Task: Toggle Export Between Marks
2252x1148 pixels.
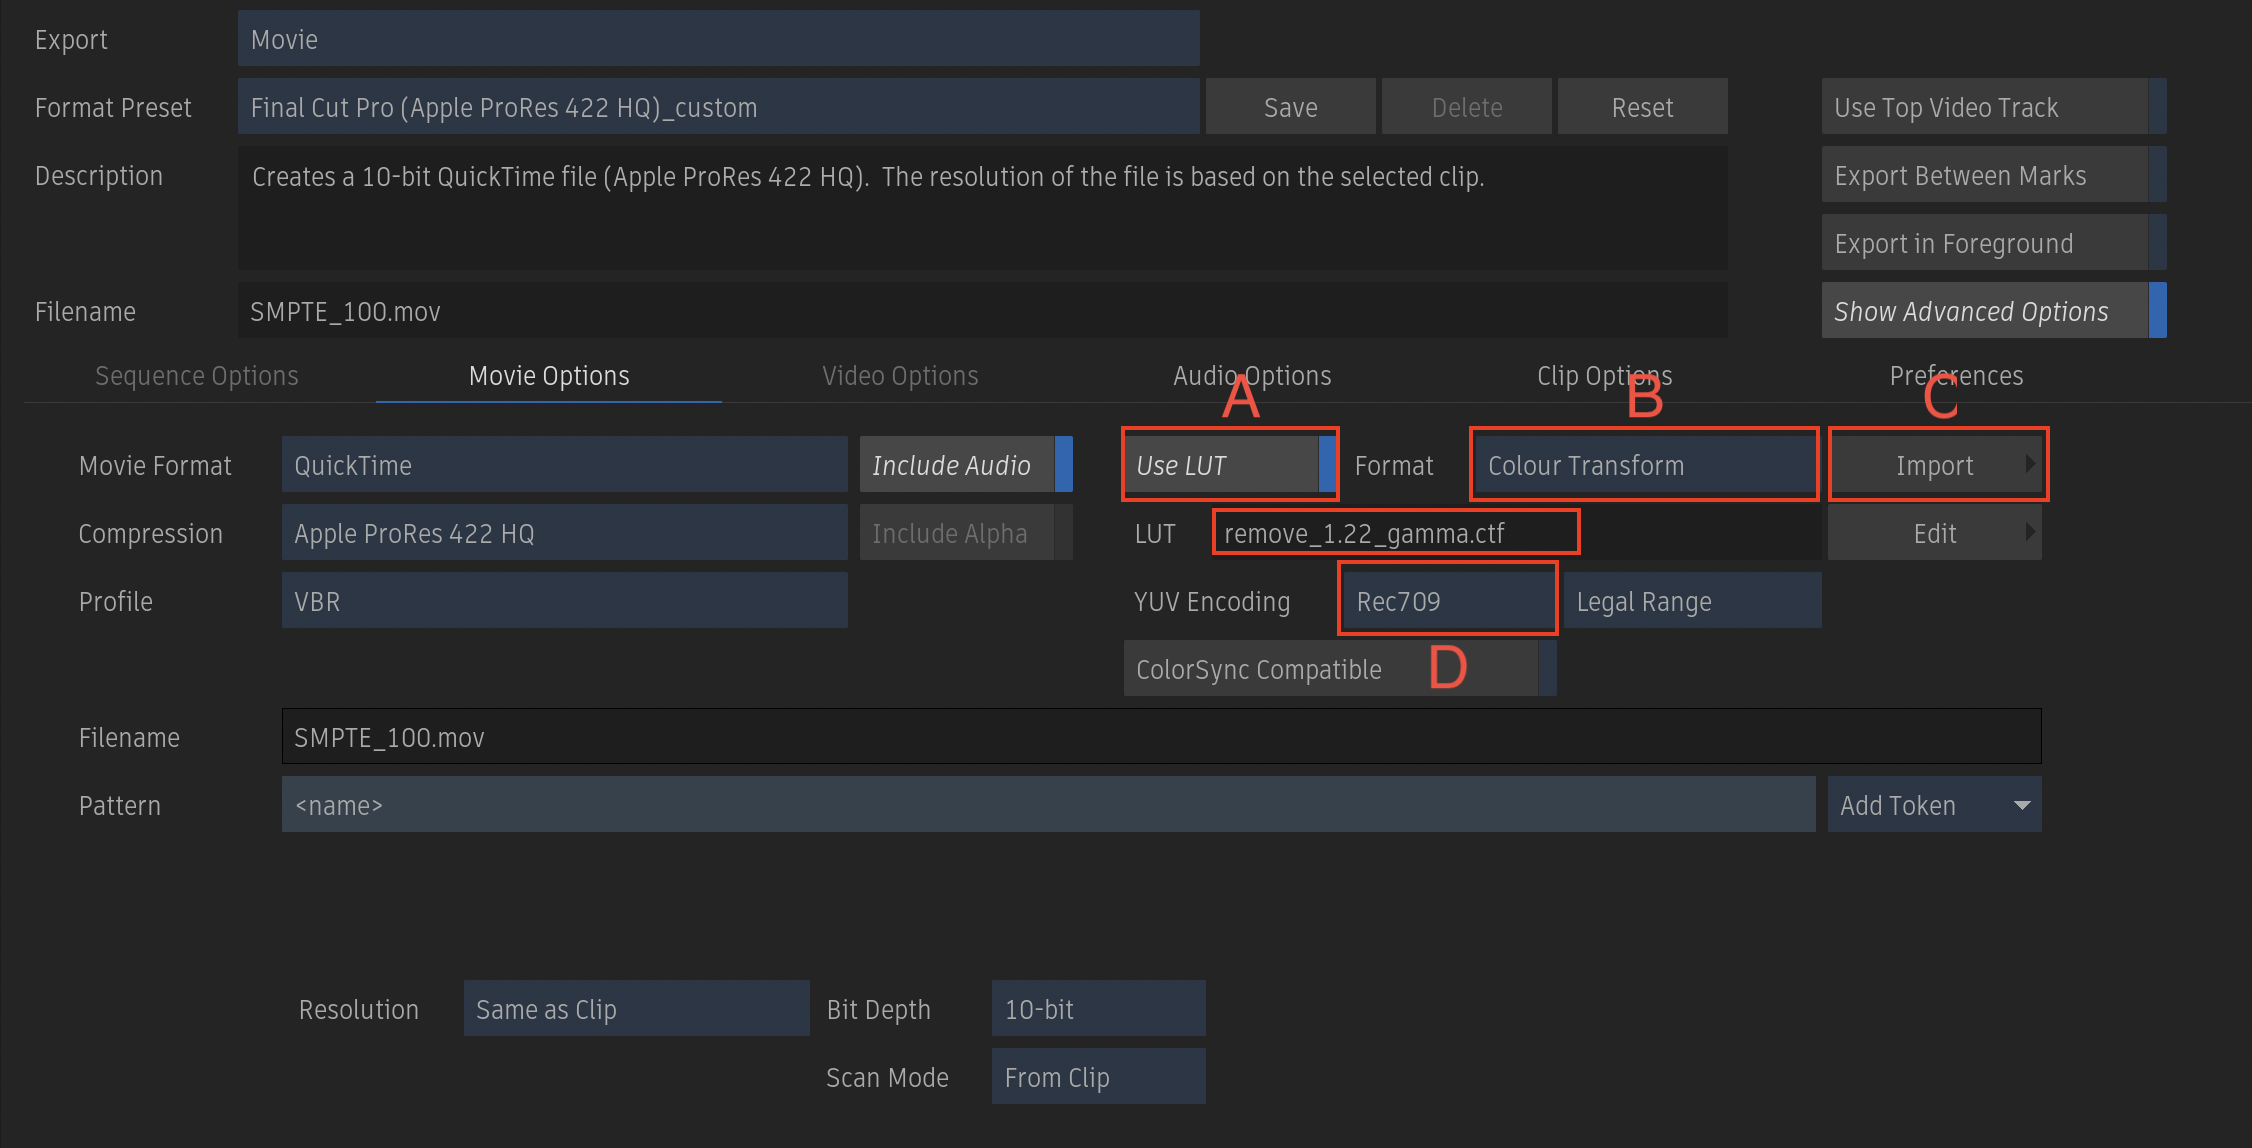Action: tap(1984, 175)
